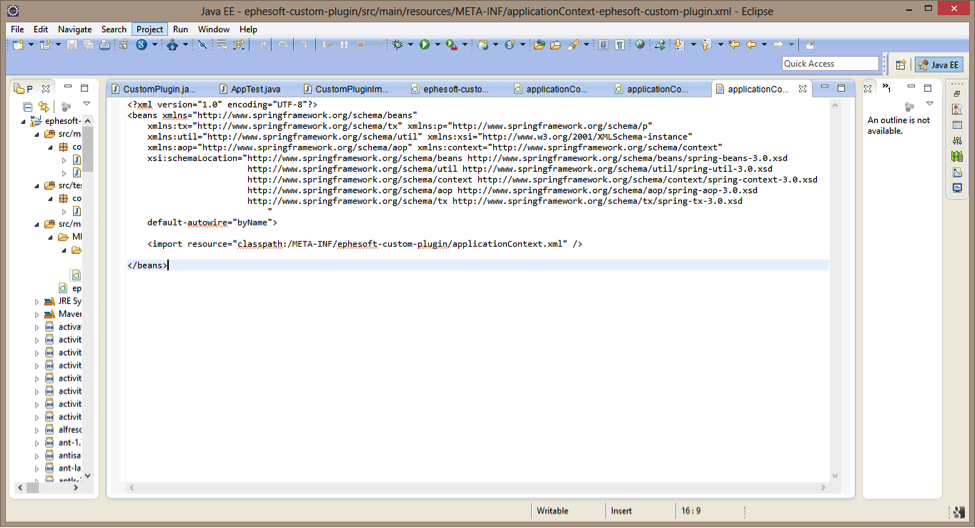Toggle Show Whitespace Characters pilcrow icon
The image size is (975, 528).
pos(620,45)
